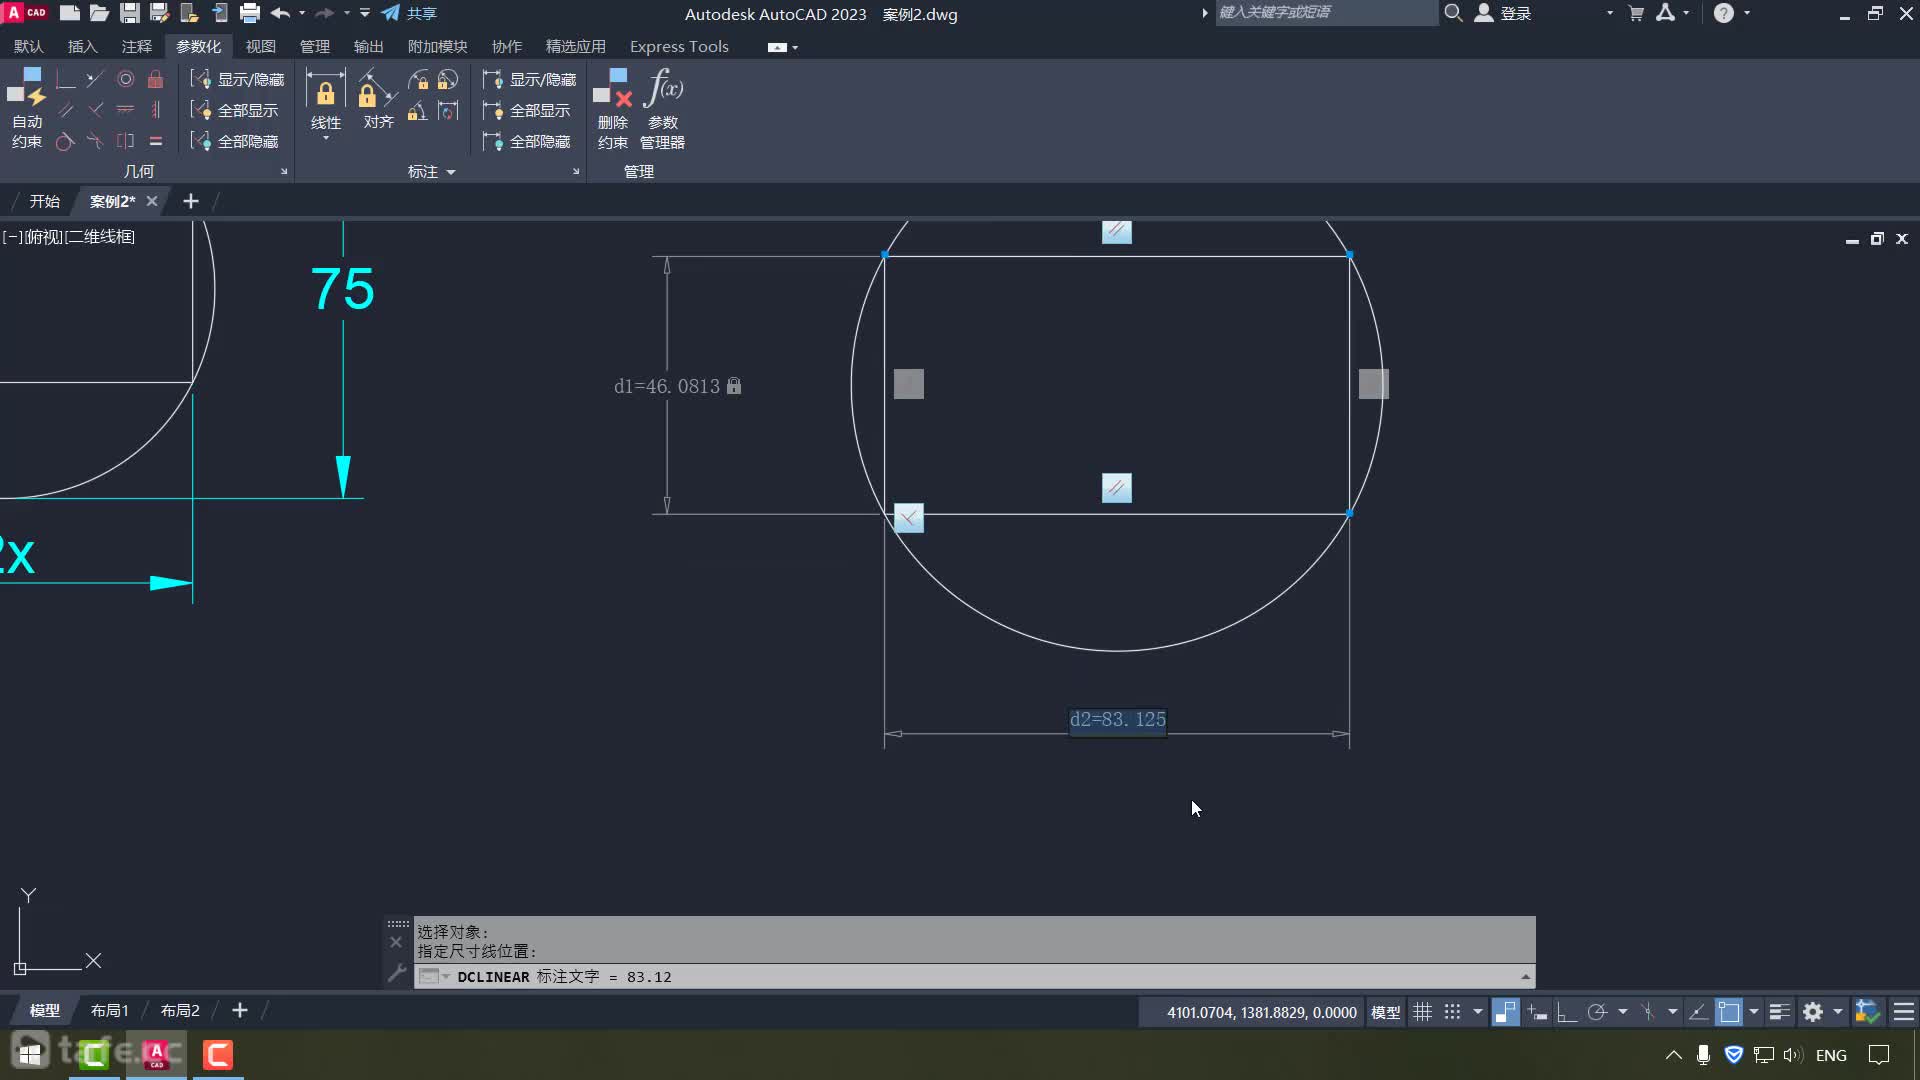Click the Undo arrow icon
The width and height of the screenshot is (1920, 1080).
(280, 13)
